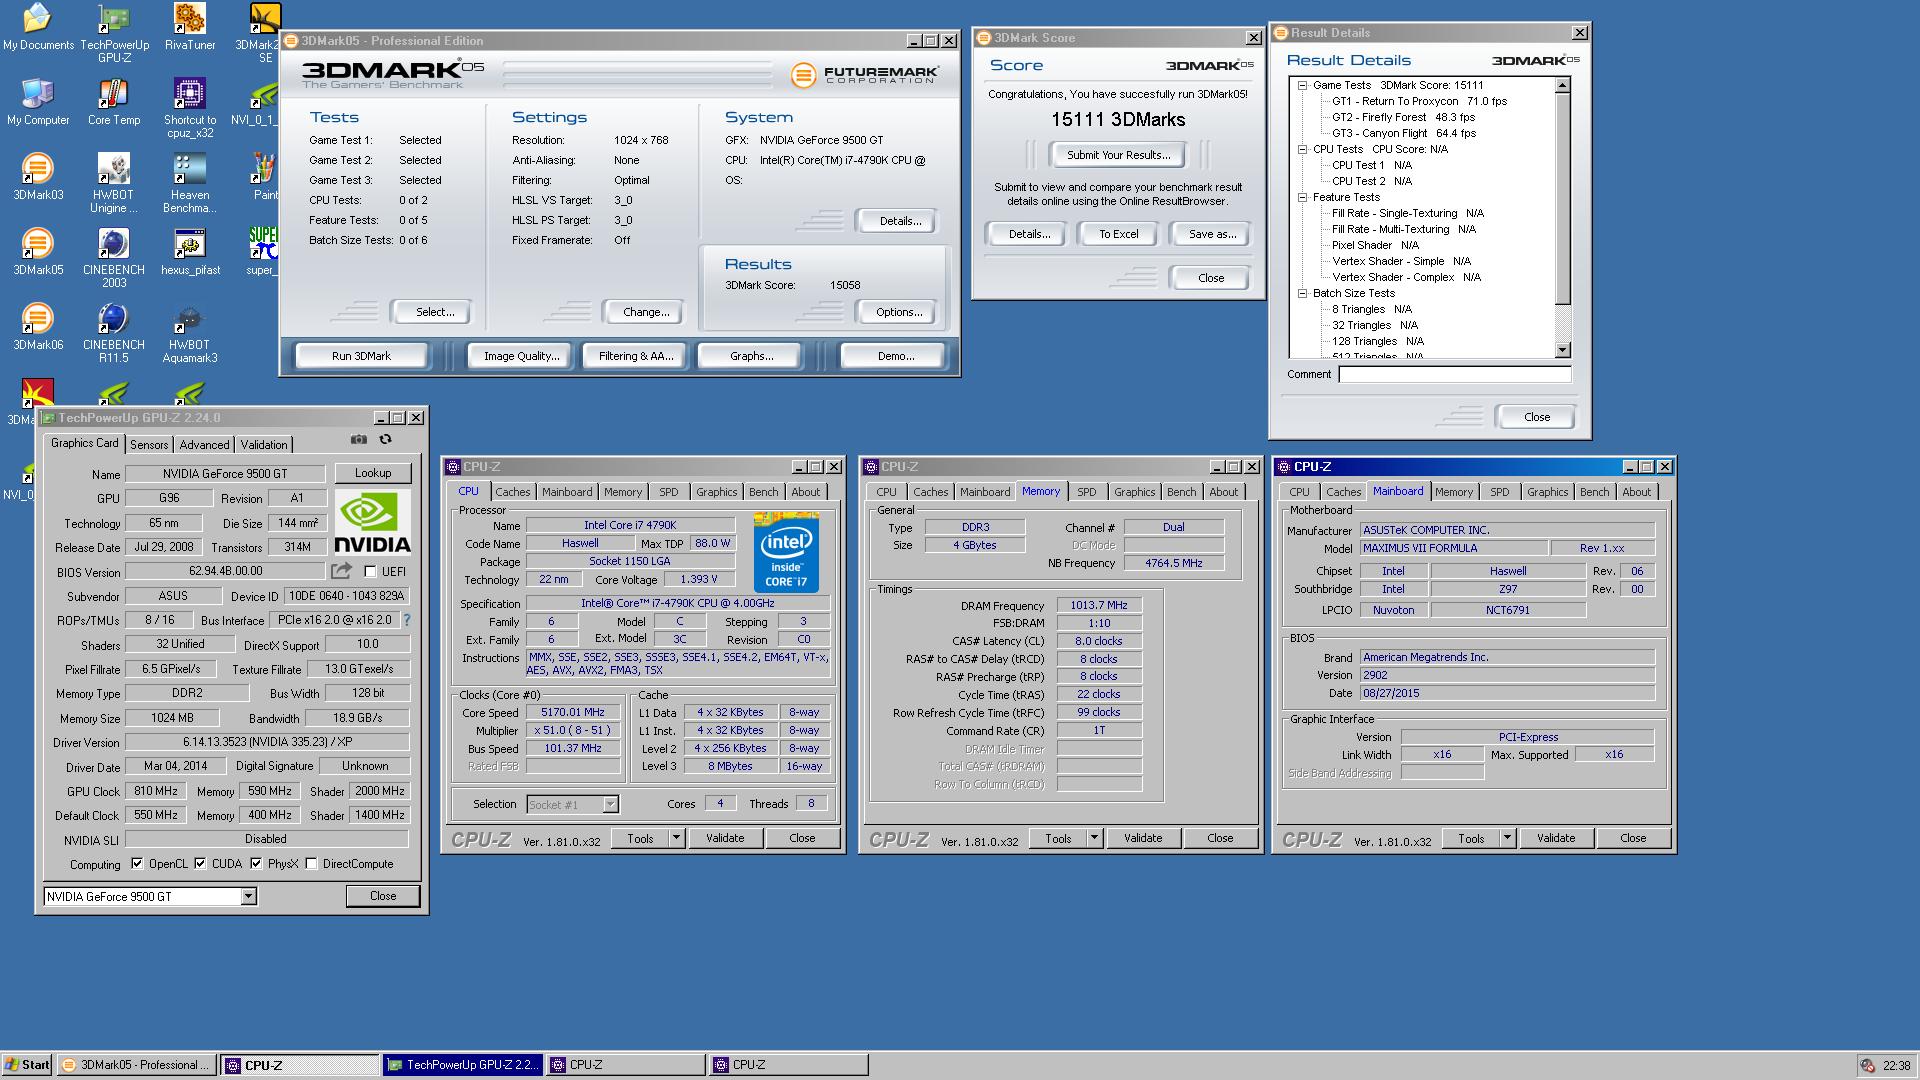Collapse CPU Tests tree node

click(x=1302, y=150)
